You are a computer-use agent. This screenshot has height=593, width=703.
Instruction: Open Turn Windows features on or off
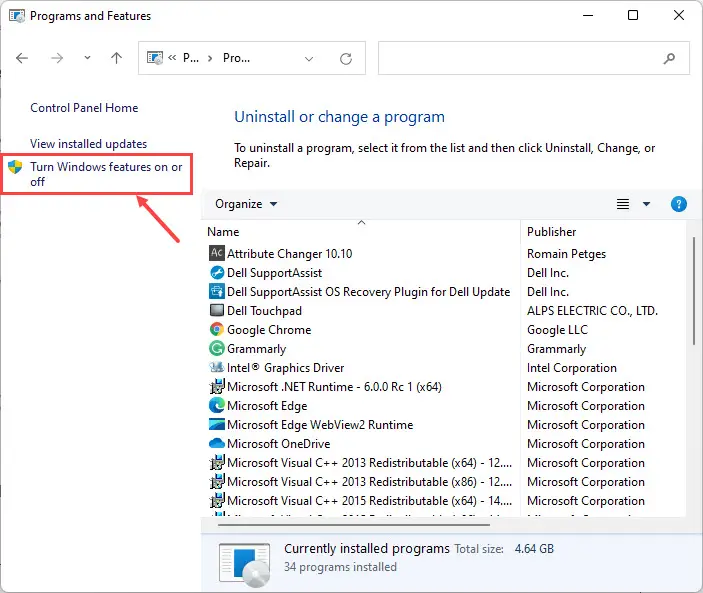(106, 174)
